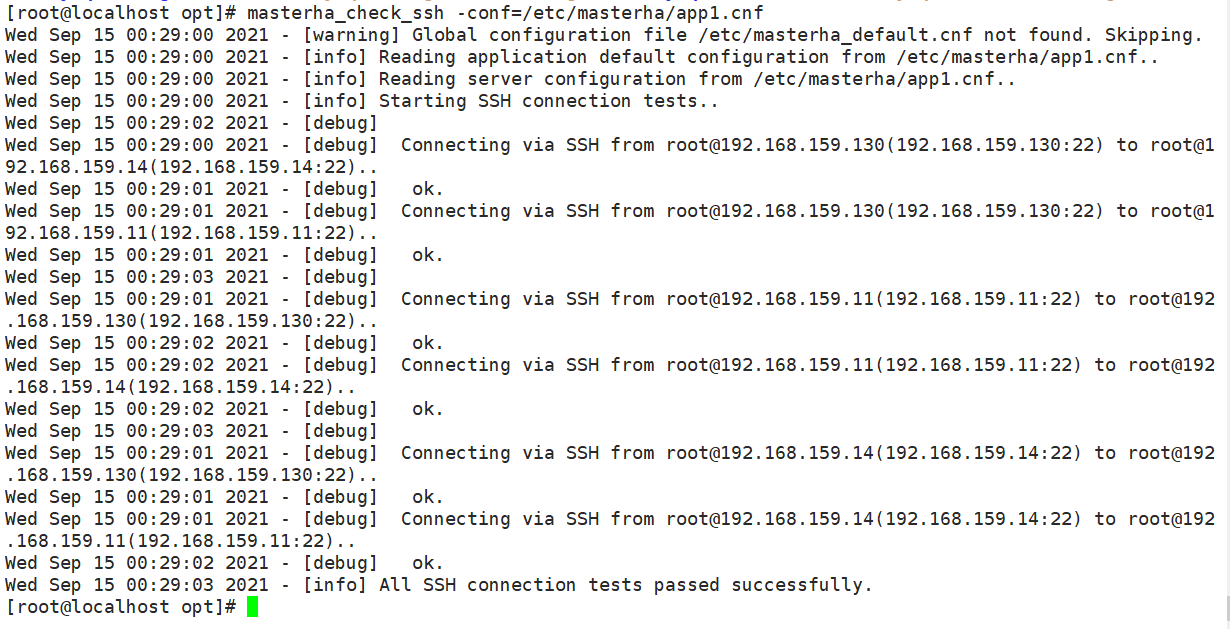Click "Starting SSH connection tests.." message
The image size is (1230, 629).
[x=548, y=101]
